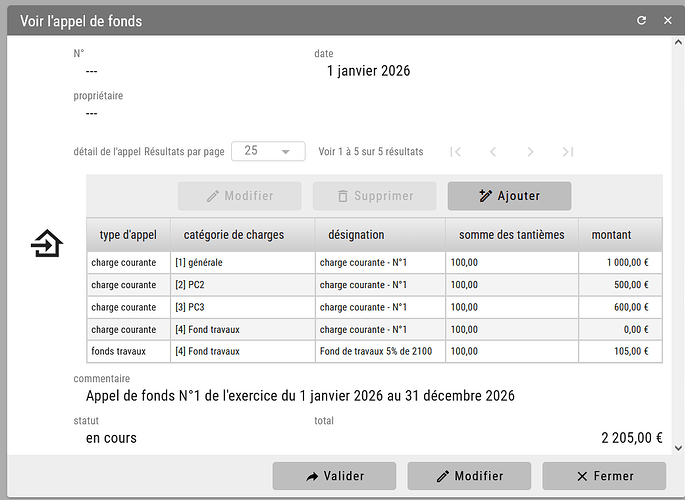Go to last page of results
Image resolution: width=685 pixels, height=500 pixels.
pos(568,152)
